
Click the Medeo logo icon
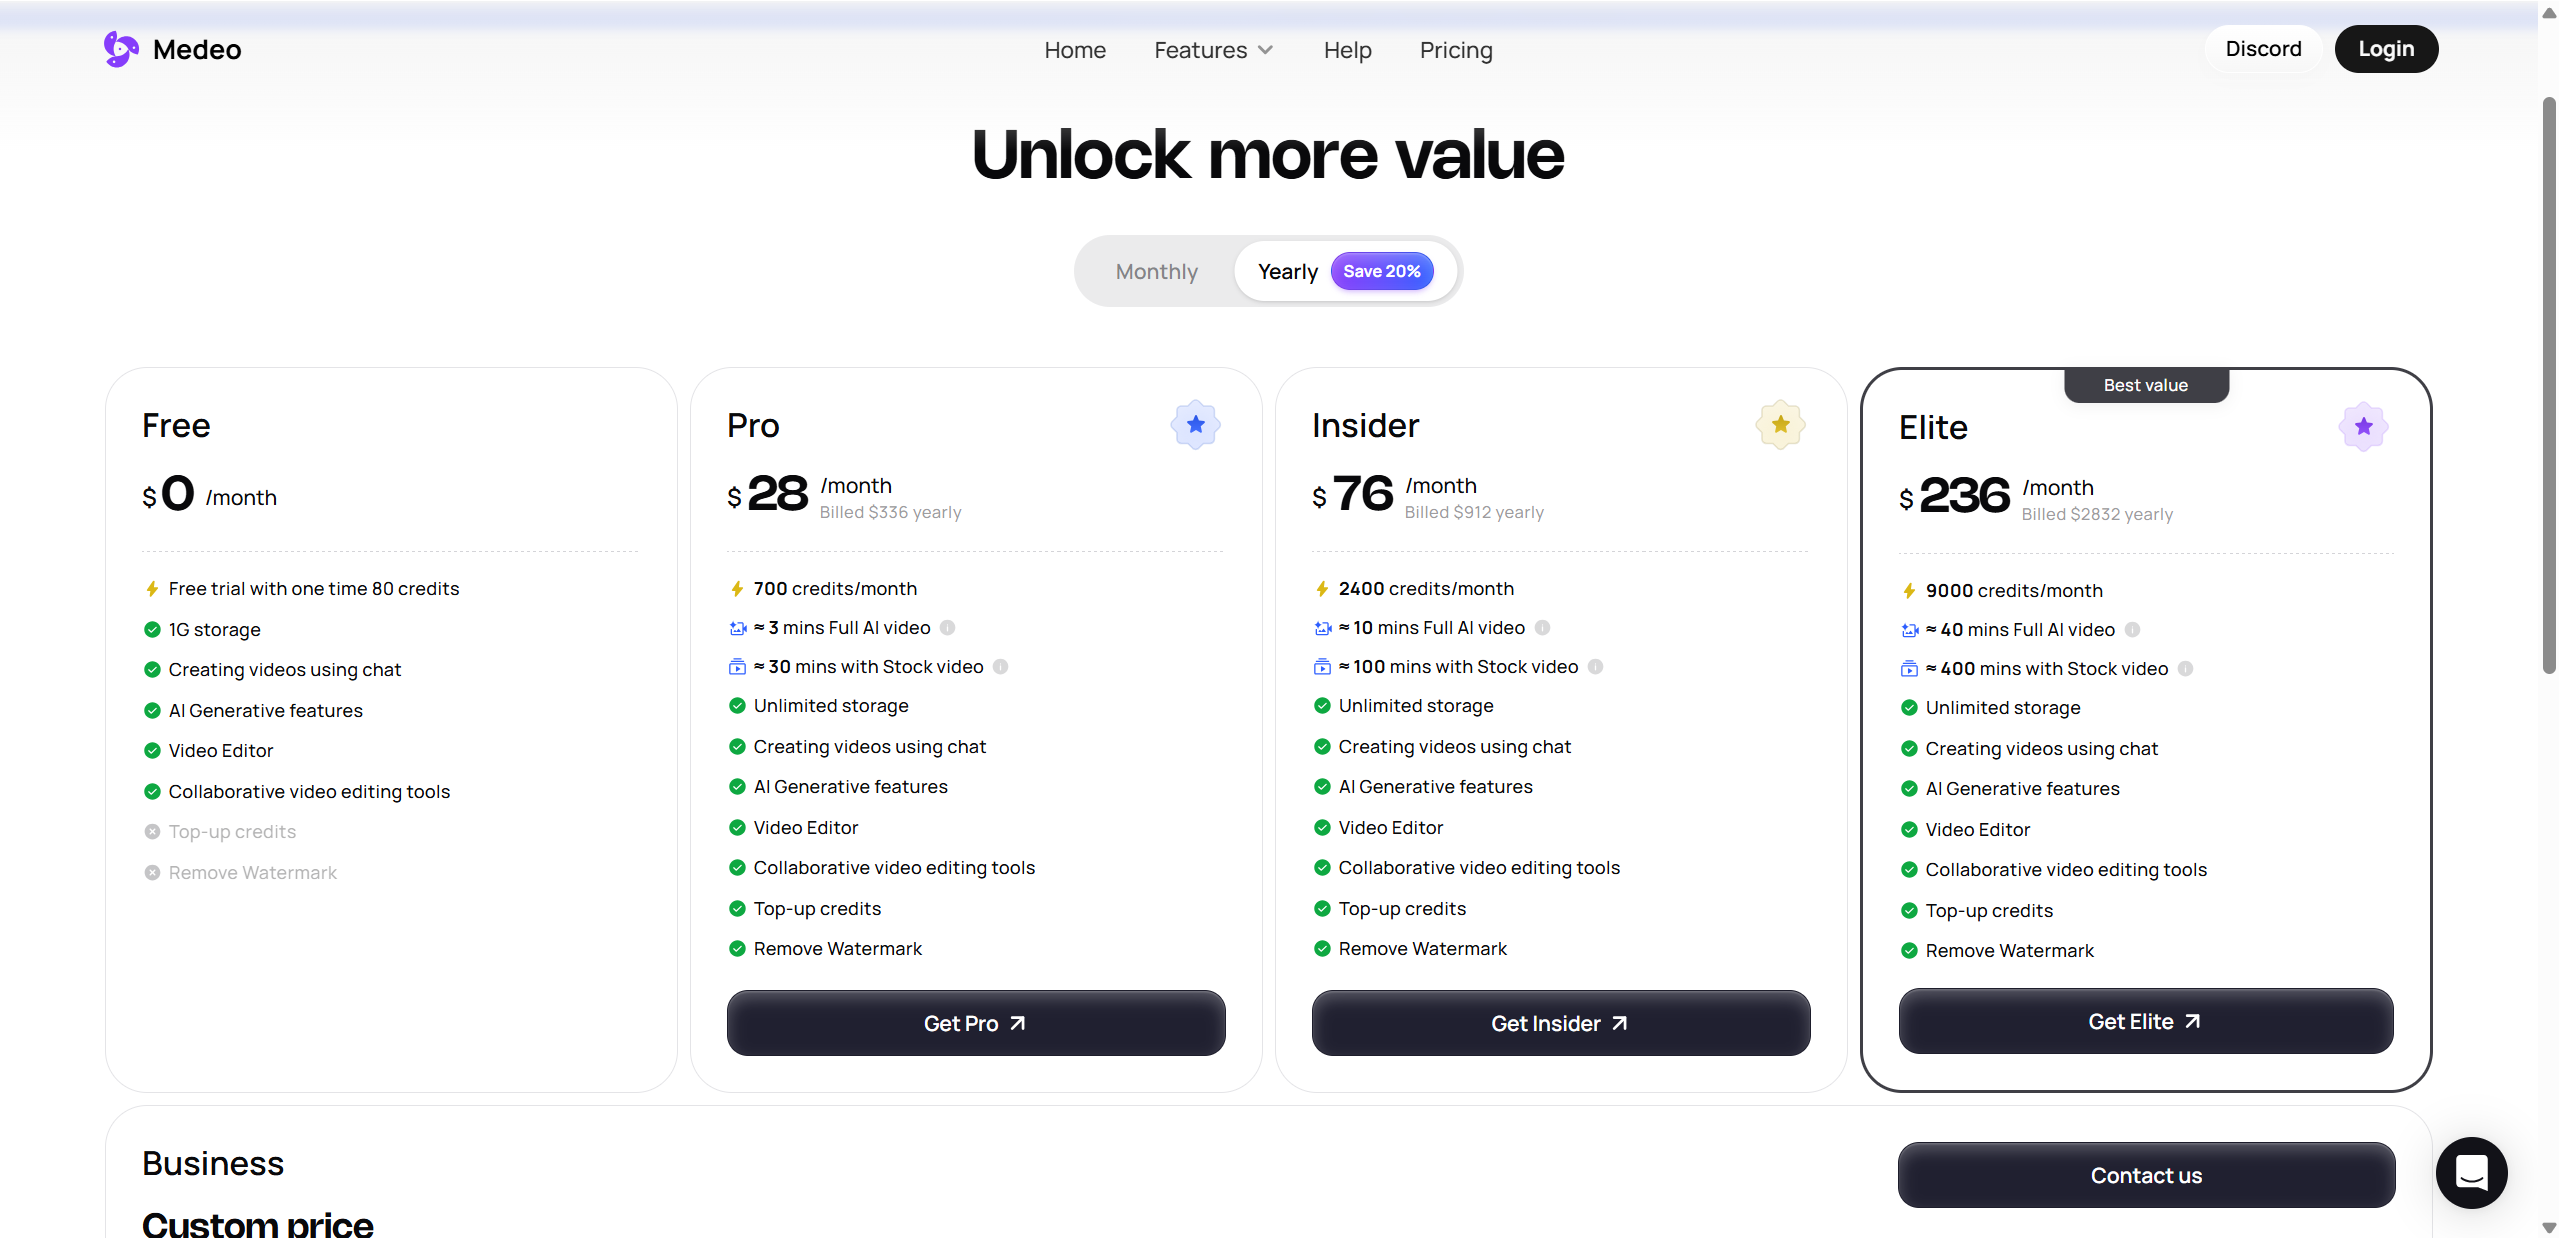point(121,49)
